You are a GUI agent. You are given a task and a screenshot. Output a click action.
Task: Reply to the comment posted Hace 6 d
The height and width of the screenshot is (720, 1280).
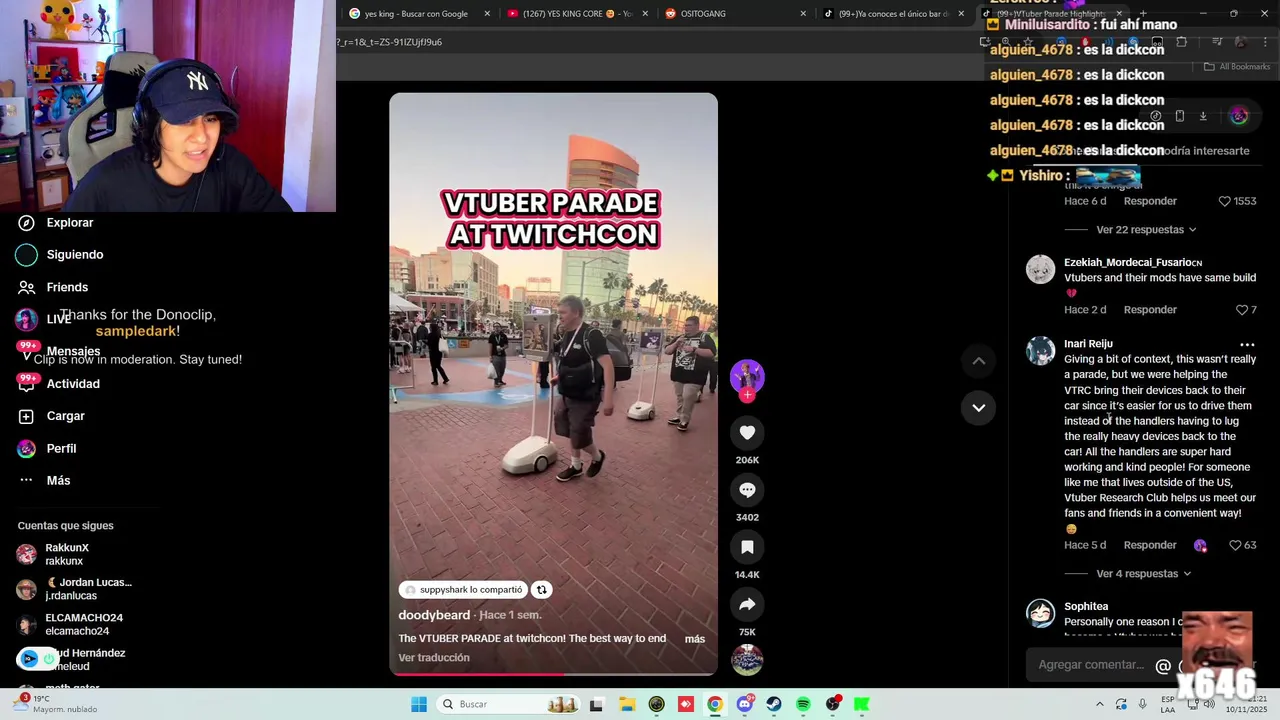(1150, 201)
